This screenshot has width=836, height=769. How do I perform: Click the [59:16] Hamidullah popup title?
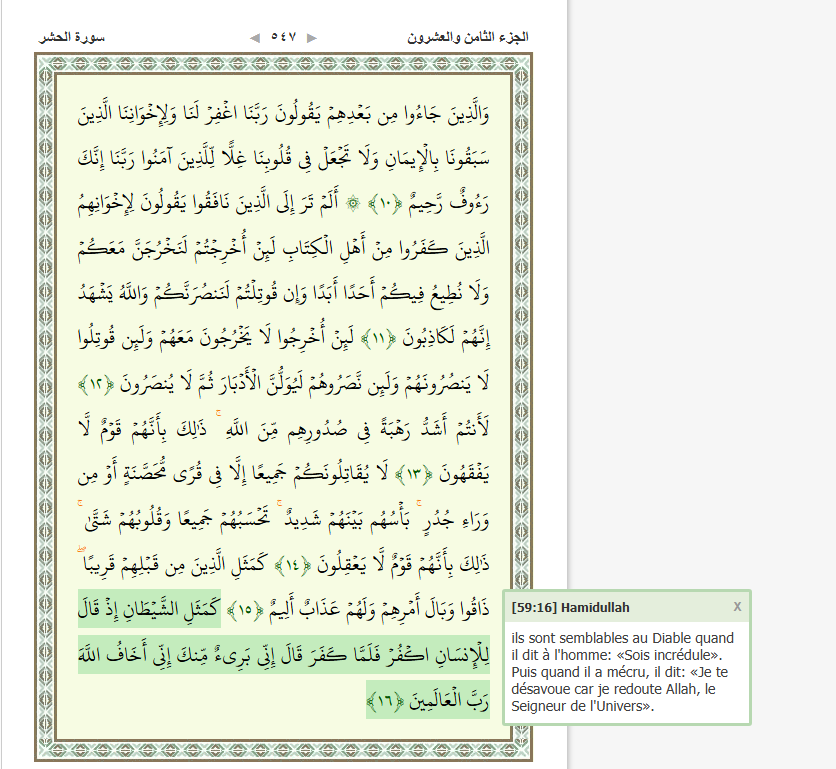(x=571, y=607)
